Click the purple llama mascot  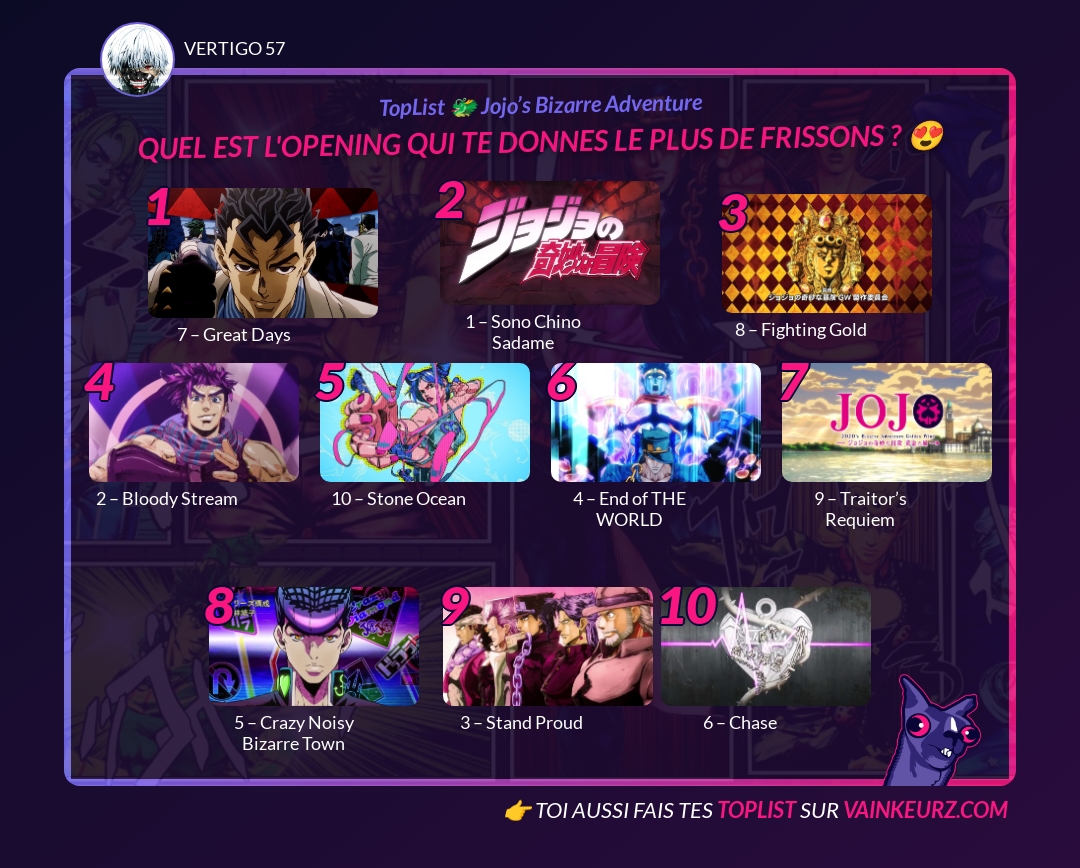point(933,731)
